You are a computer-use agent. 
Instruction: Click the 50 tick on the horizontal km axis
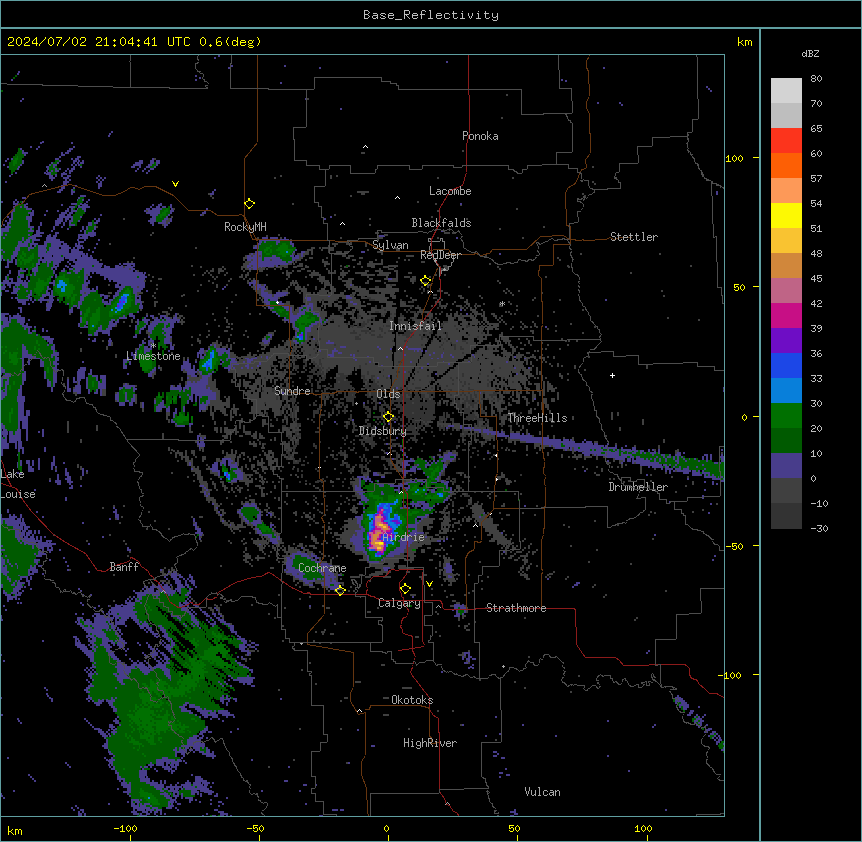click(514, 828)
